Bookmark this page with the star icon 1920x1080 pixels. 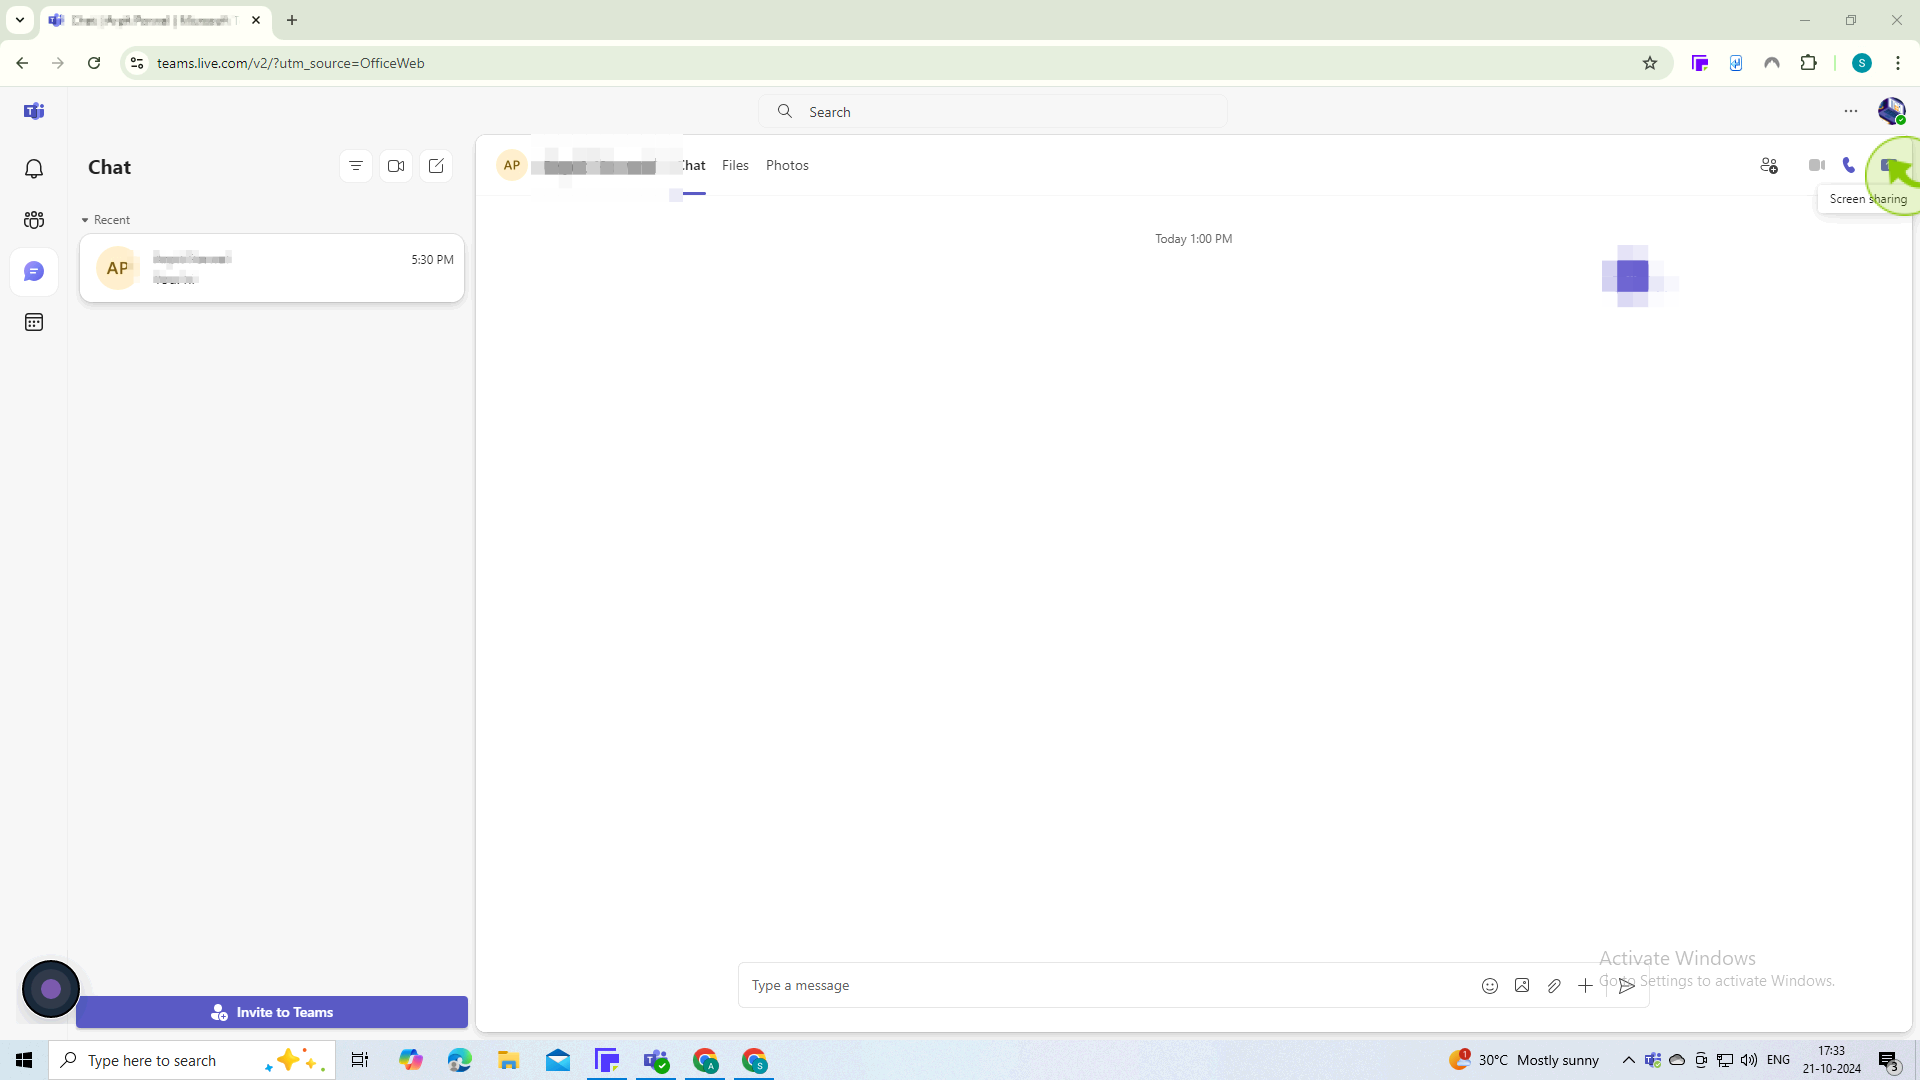coord(1650,63)
